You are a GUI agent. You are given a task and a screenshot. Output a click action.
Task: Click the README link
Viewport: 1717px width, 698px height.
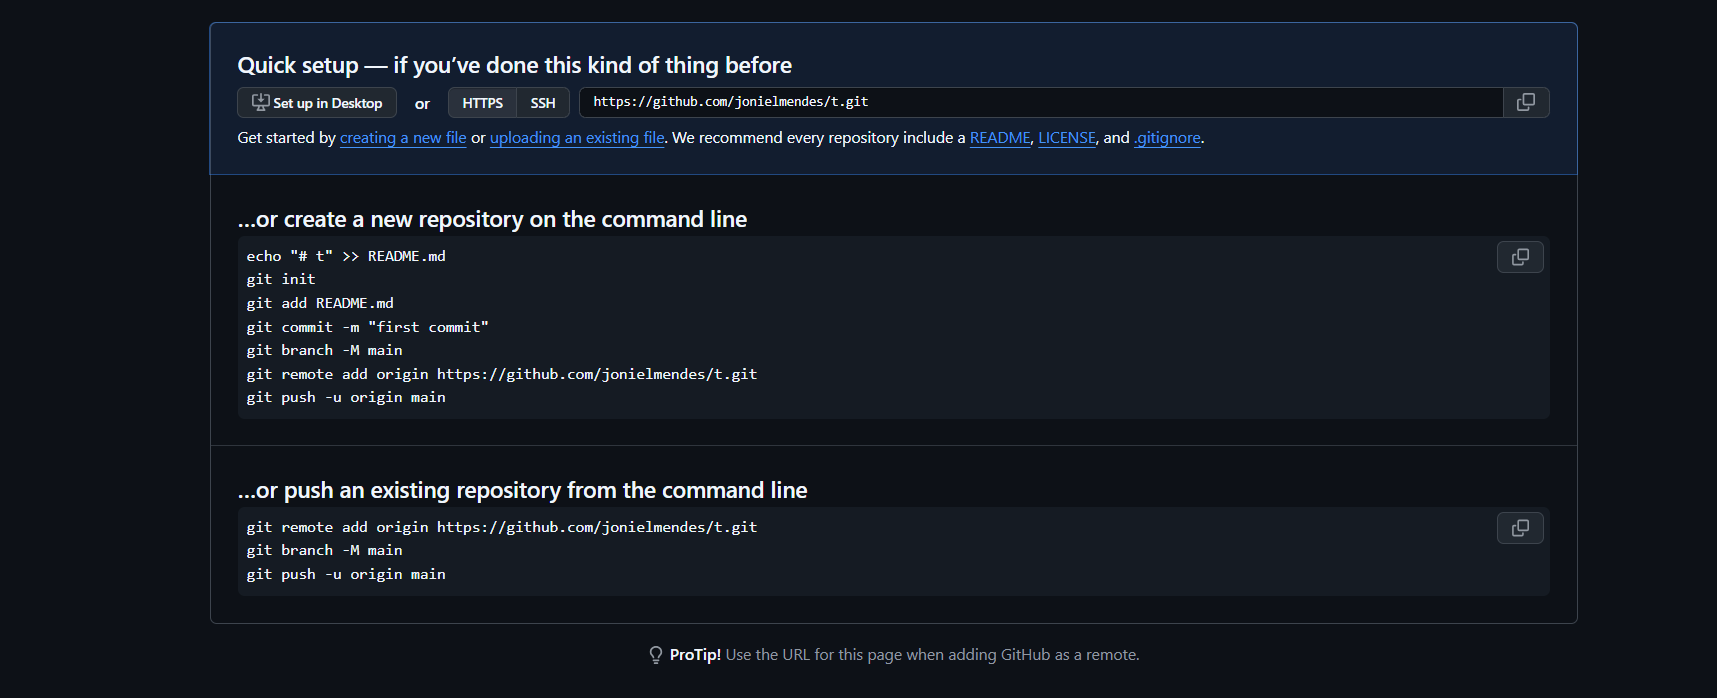[x=999, y=138]
